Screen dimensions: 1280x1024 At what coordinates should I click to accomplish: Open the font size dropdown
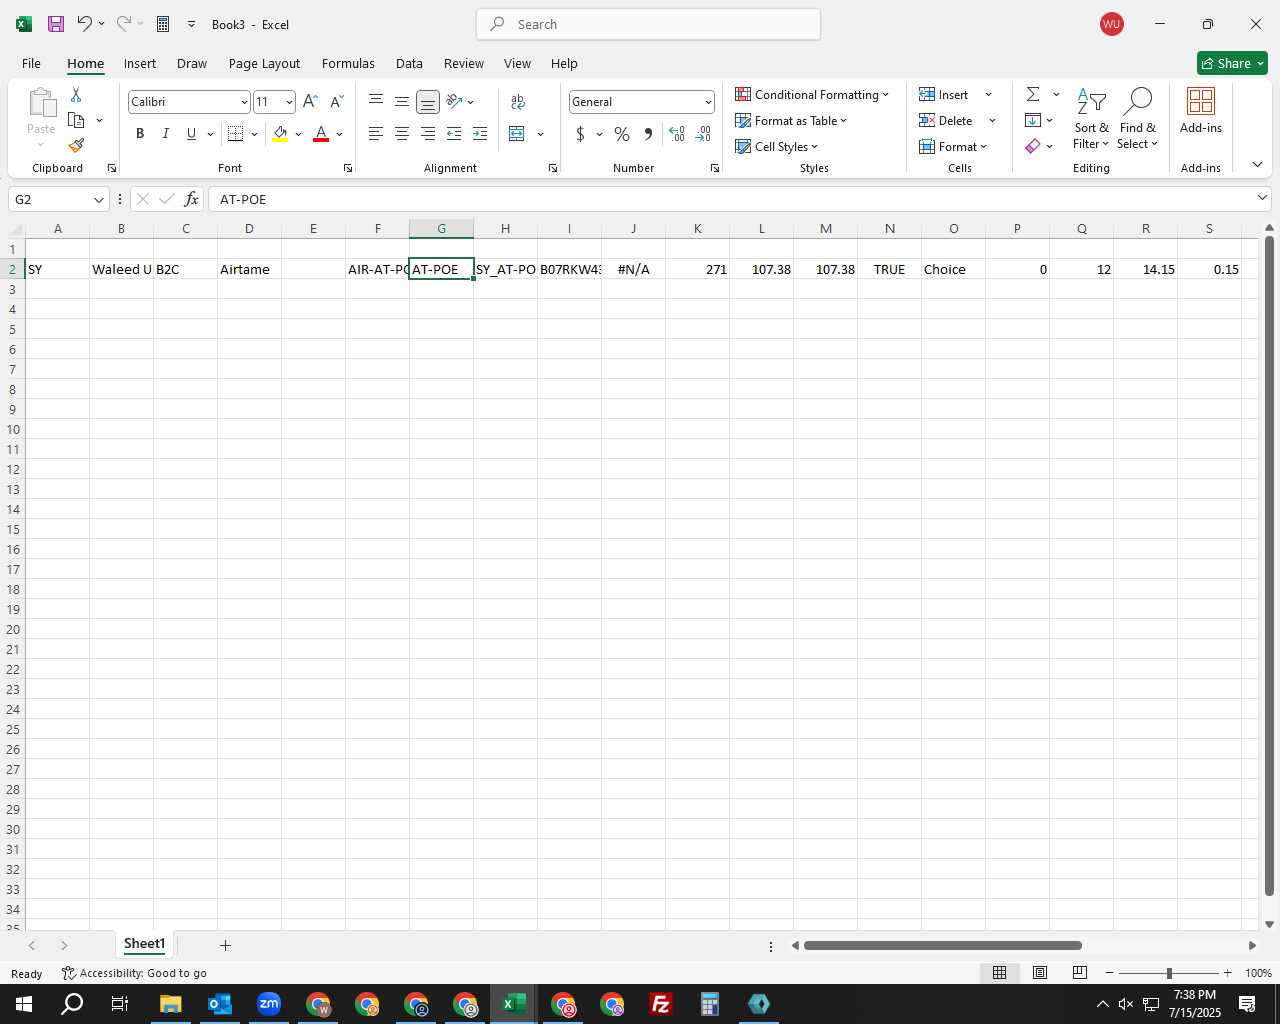pos(289,102)
